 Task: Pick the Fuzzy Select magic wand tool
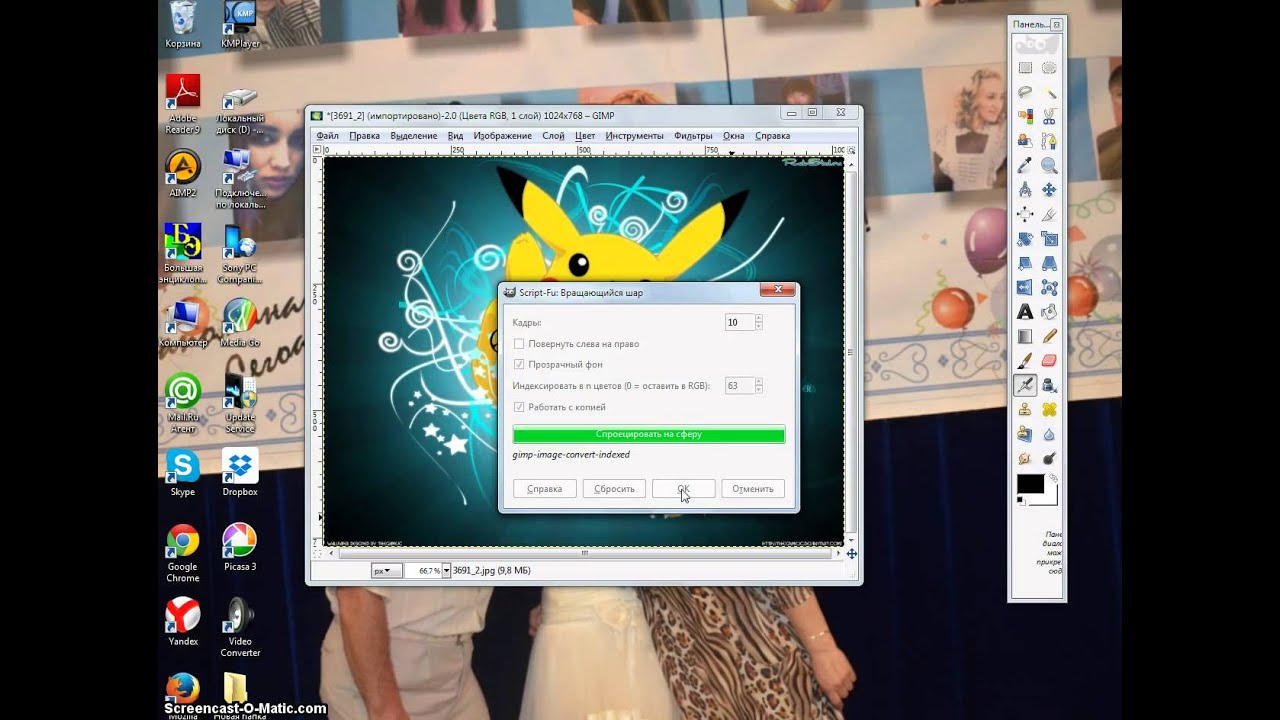[x=1049, y=92]
